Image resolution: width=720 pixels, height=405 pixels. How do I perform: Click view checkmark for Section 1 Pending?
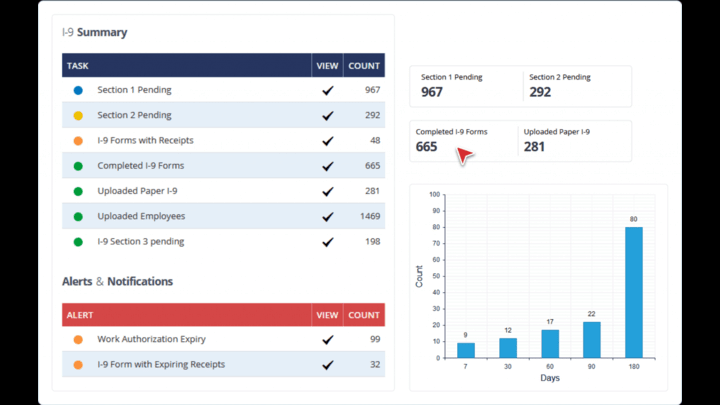(327, 90)
